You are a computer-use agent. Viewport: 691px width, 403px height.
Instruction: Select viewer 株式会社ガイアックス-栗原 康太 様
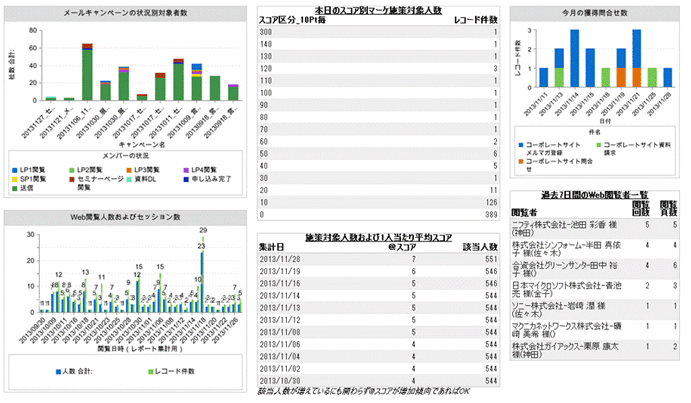565,350
